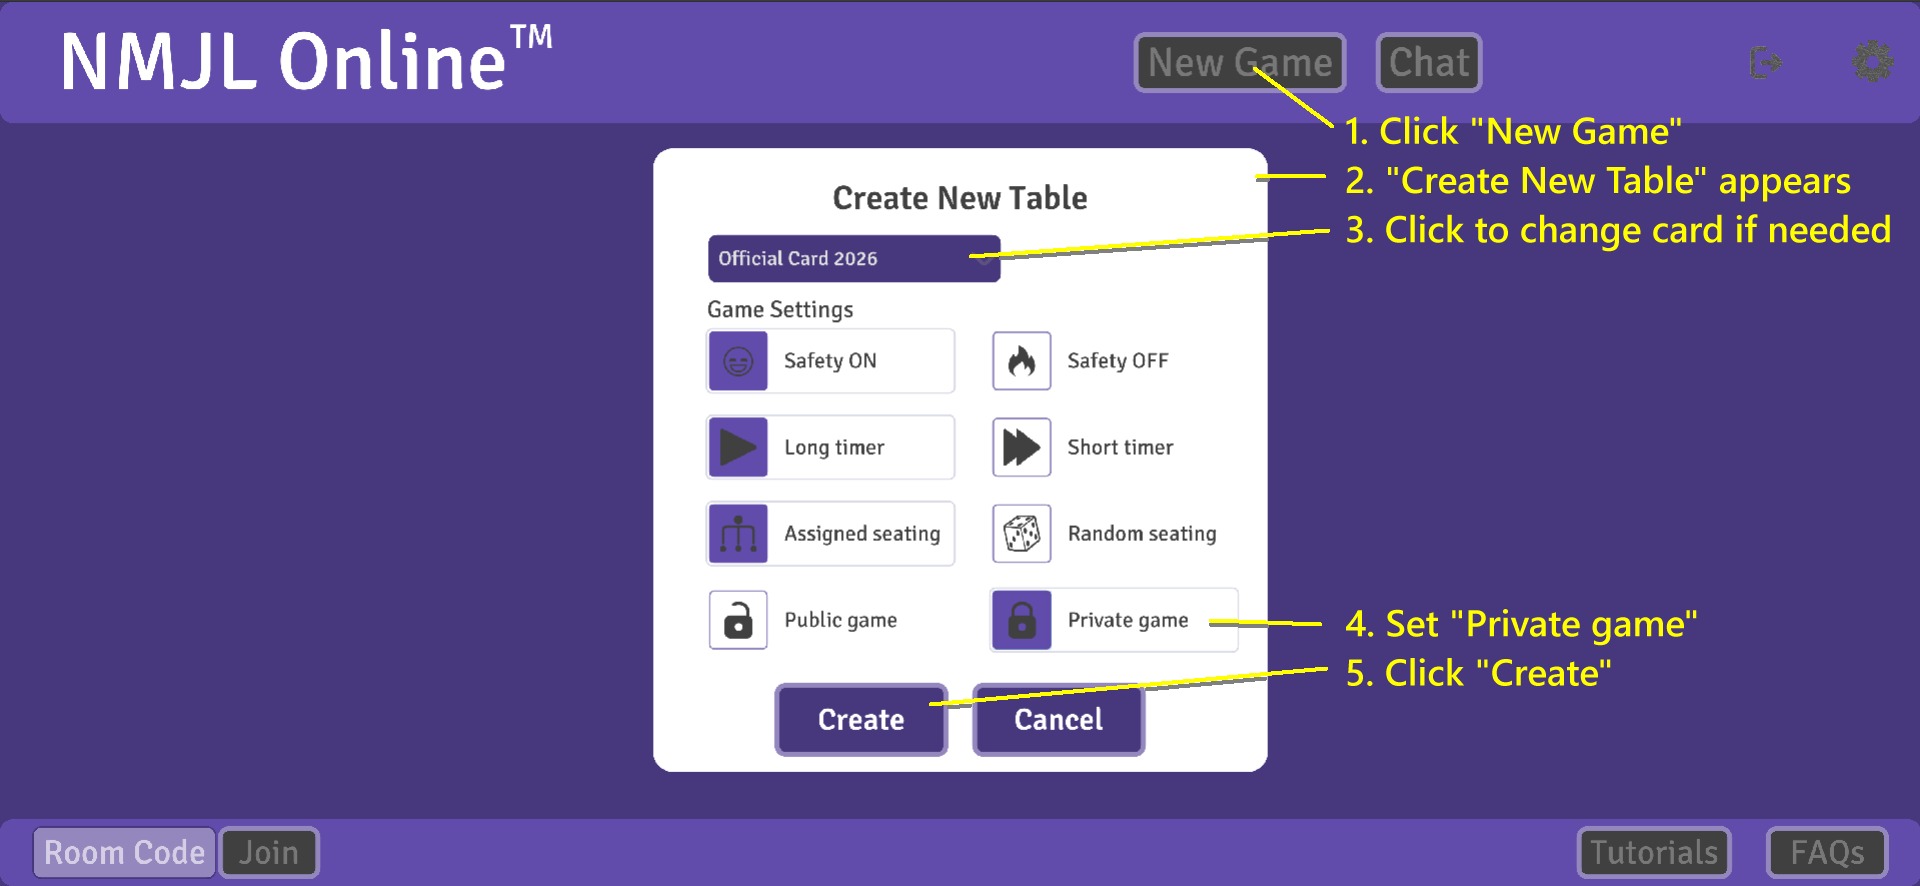The width and height of the screenshot is (1920, 886).
Task: Open the Official Card 2026 dropdown
Action: [854, 259]
